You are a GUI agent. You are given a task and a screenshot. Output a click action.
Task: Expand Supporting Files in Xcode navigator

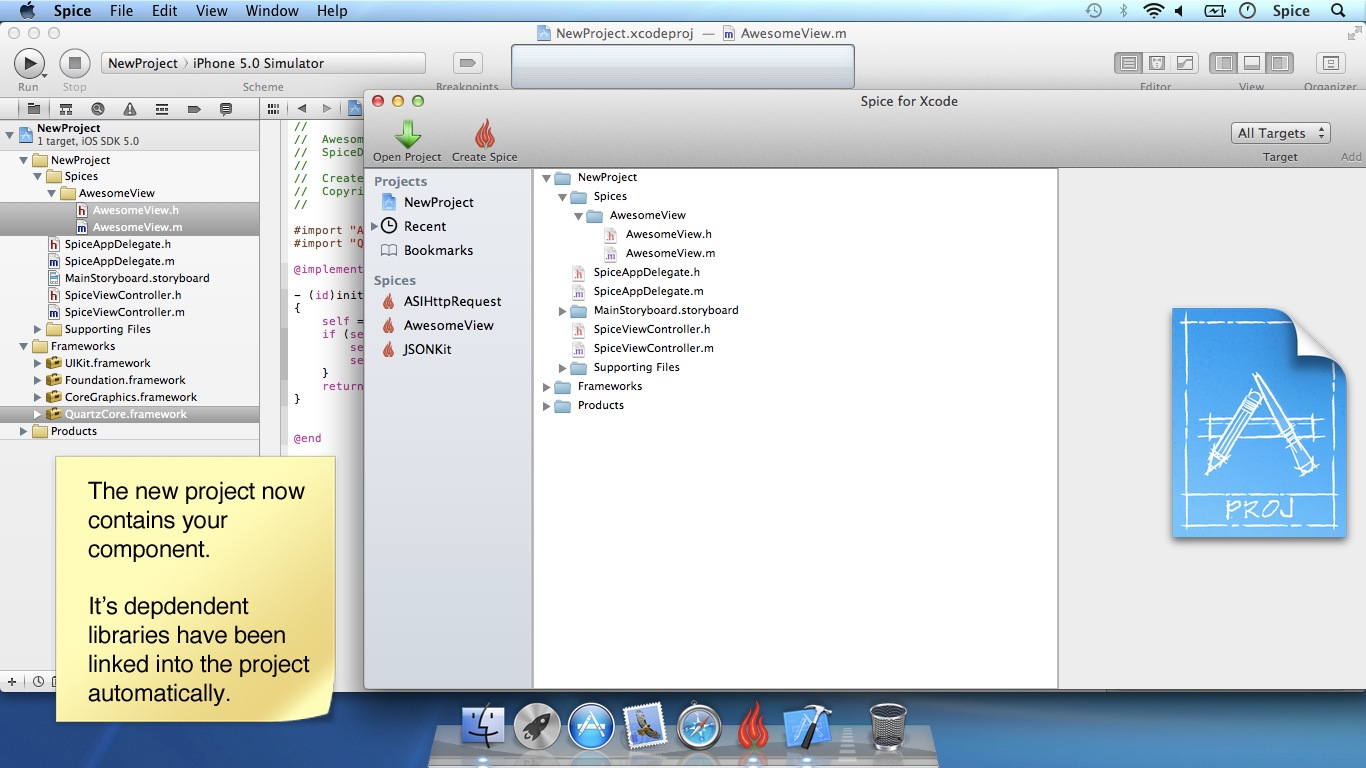(38, 329)
